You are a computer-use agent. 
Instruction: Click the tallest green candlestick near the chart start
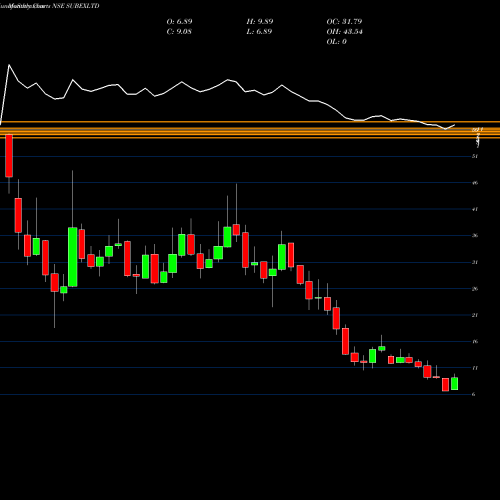coord(73,257)
